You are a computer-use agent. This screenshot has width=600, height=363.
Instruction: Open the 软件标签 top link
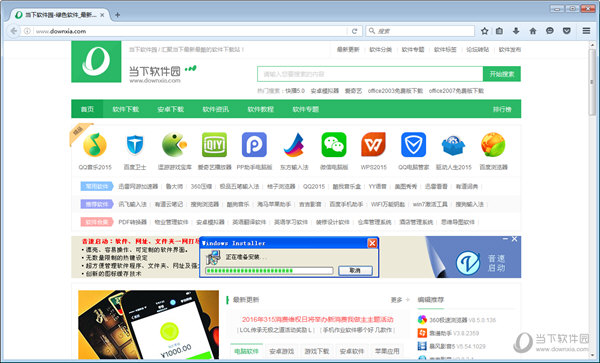(x=445, y=49)
